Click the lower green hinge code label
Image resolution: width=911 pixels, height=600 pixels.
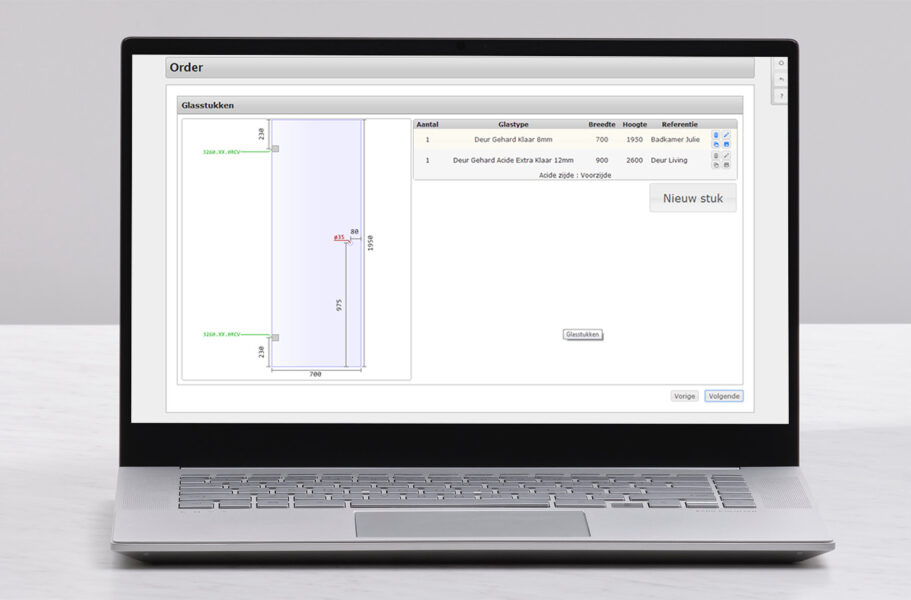click(x=221, y=335)
